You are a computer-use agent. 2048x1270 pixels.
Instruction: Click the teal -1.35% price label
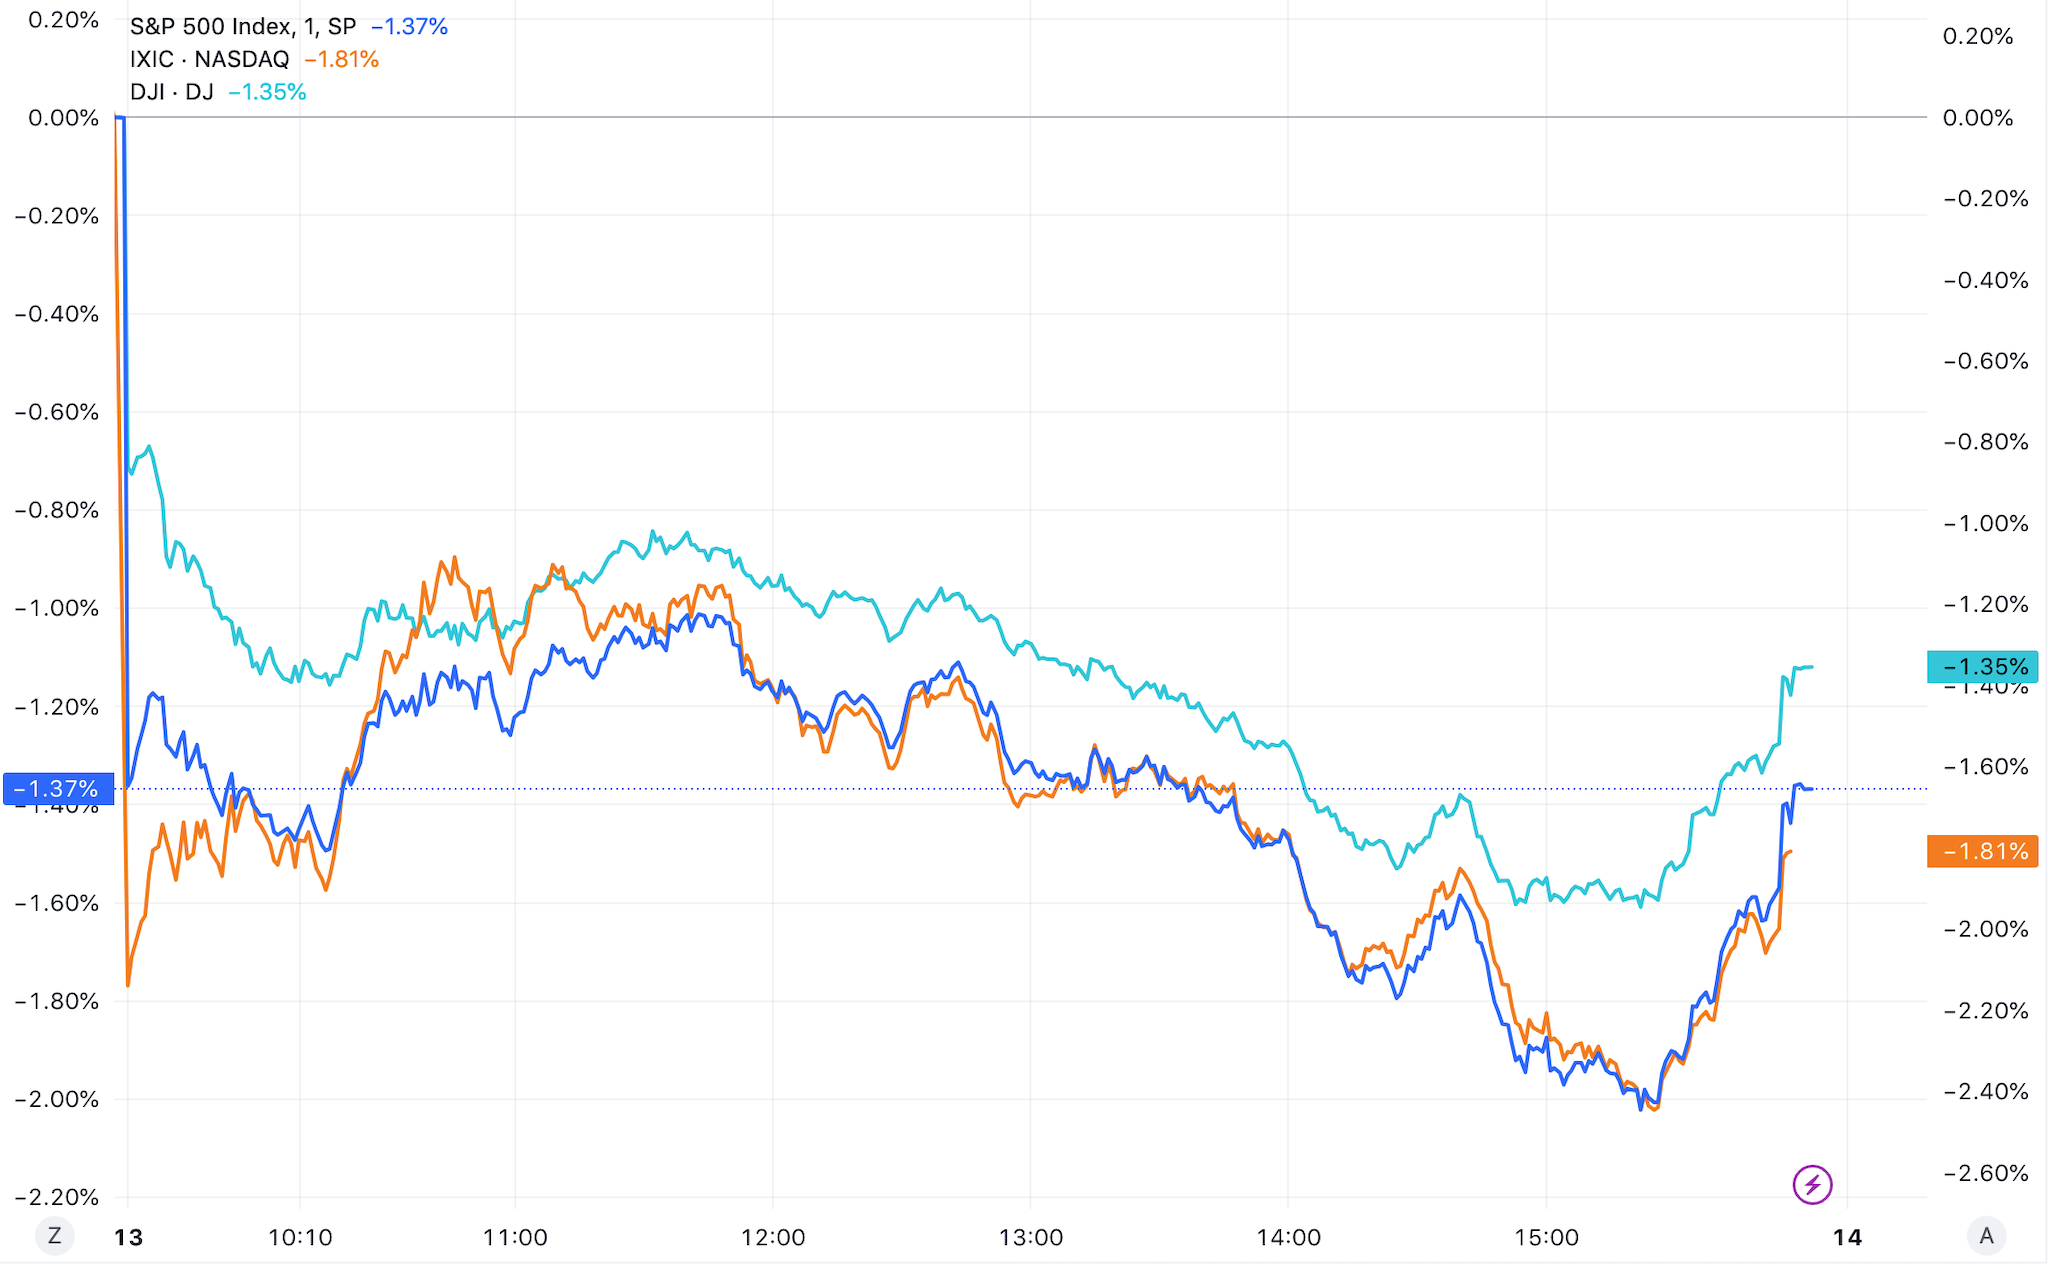point(1982,667)
